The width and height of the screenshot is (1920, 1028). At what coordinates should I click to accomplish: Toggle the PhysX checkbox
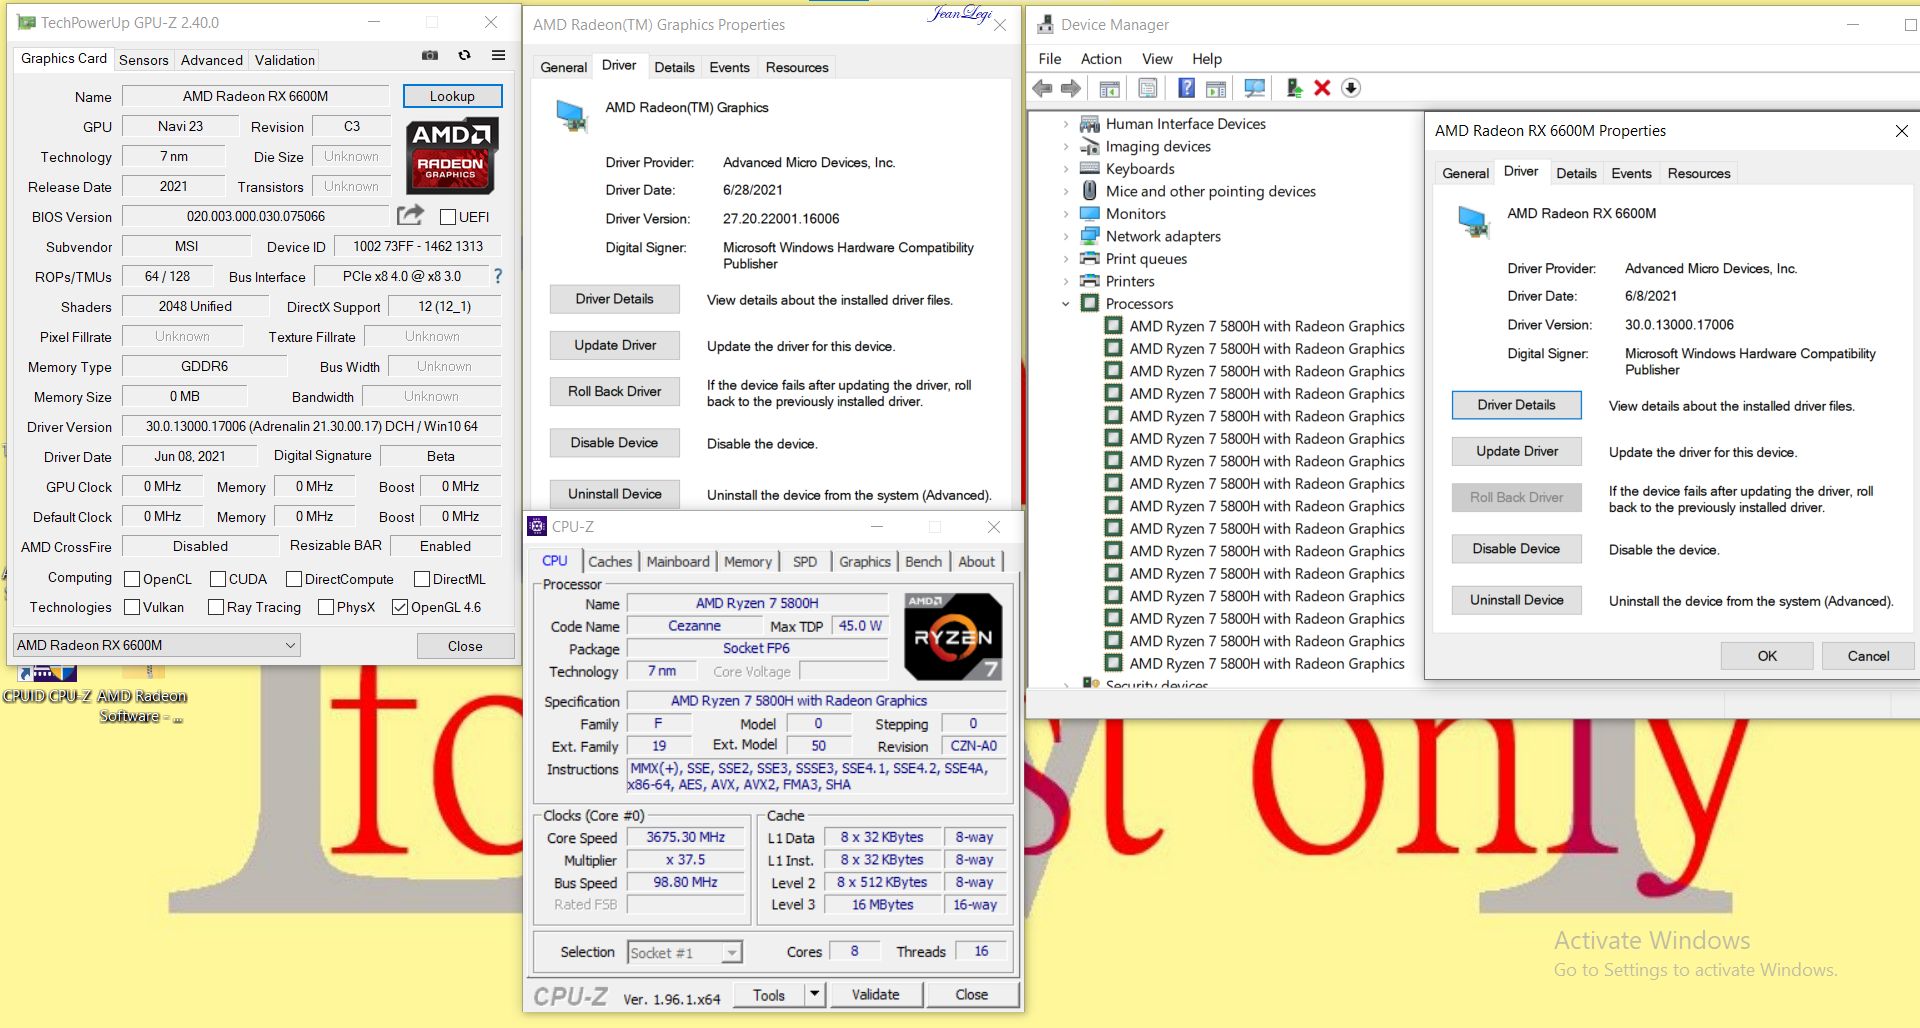pyautogui.click(x=326, y=607)
